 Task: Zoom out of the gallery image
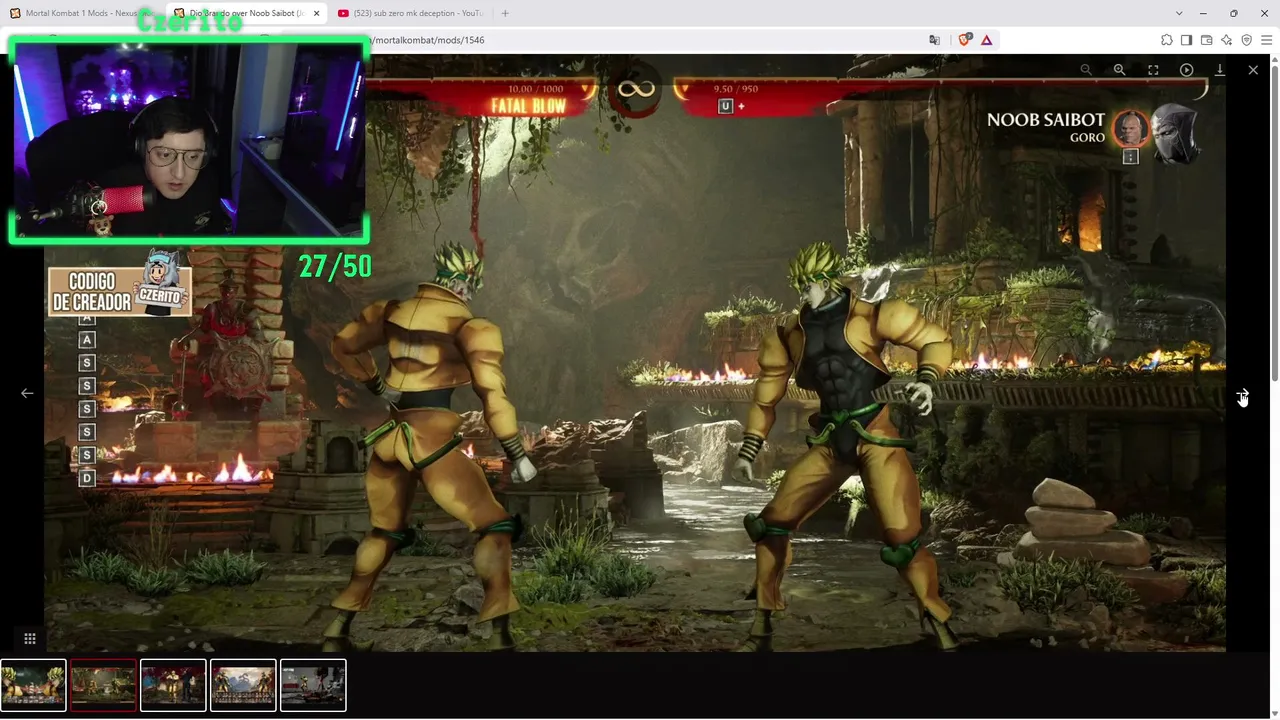click(1086, 70)
